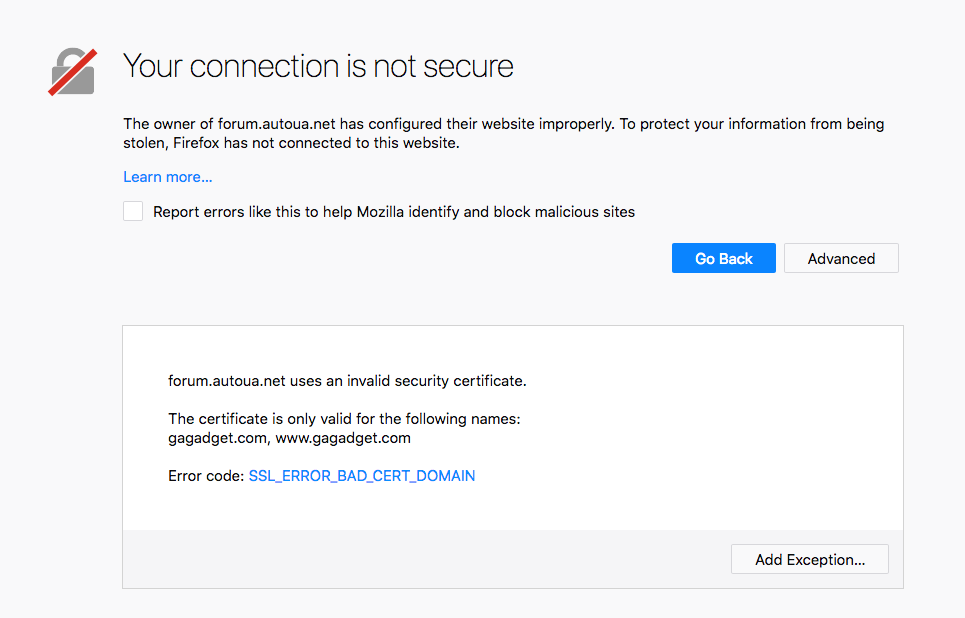Image resolution: width=965 pixels, height=618 pixels.
Task: Enable the report errors to Mozilla checkbox
Action: pyautogui.click(x=133, y=211)
